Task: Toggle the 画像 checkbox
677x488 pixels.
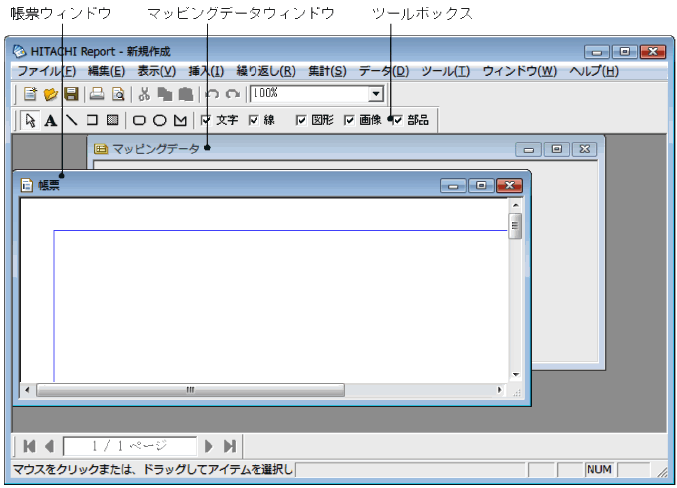Action: [x=349, y=120]
